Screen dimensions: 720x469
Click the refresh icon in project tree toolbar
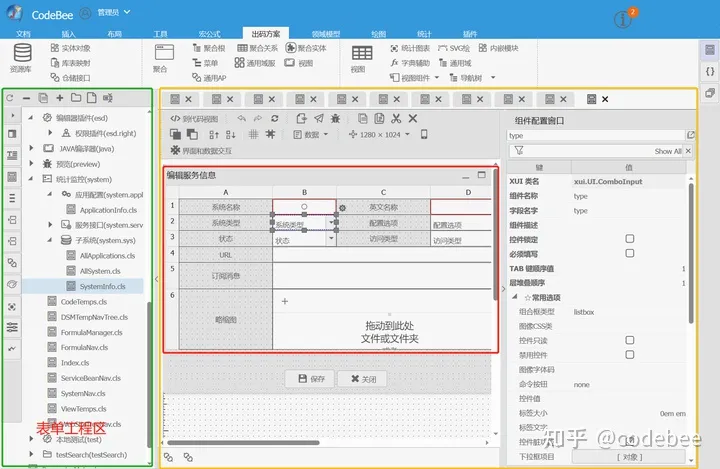[10, 98]
